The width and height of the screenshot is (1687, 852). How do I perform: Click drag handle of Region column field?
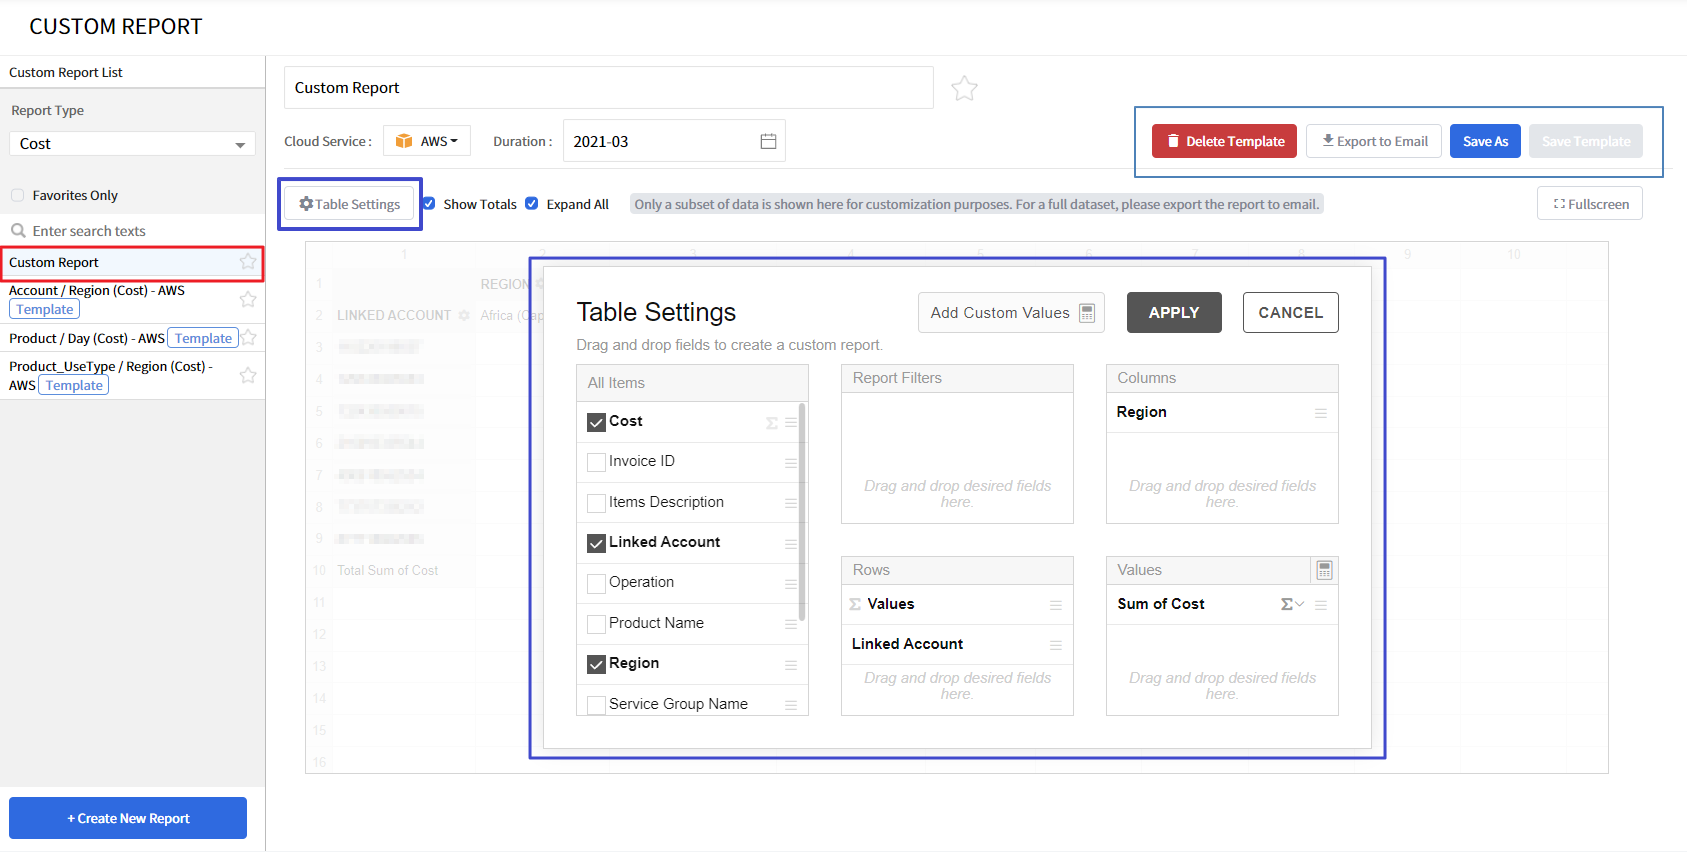(x=1320, y=413)
